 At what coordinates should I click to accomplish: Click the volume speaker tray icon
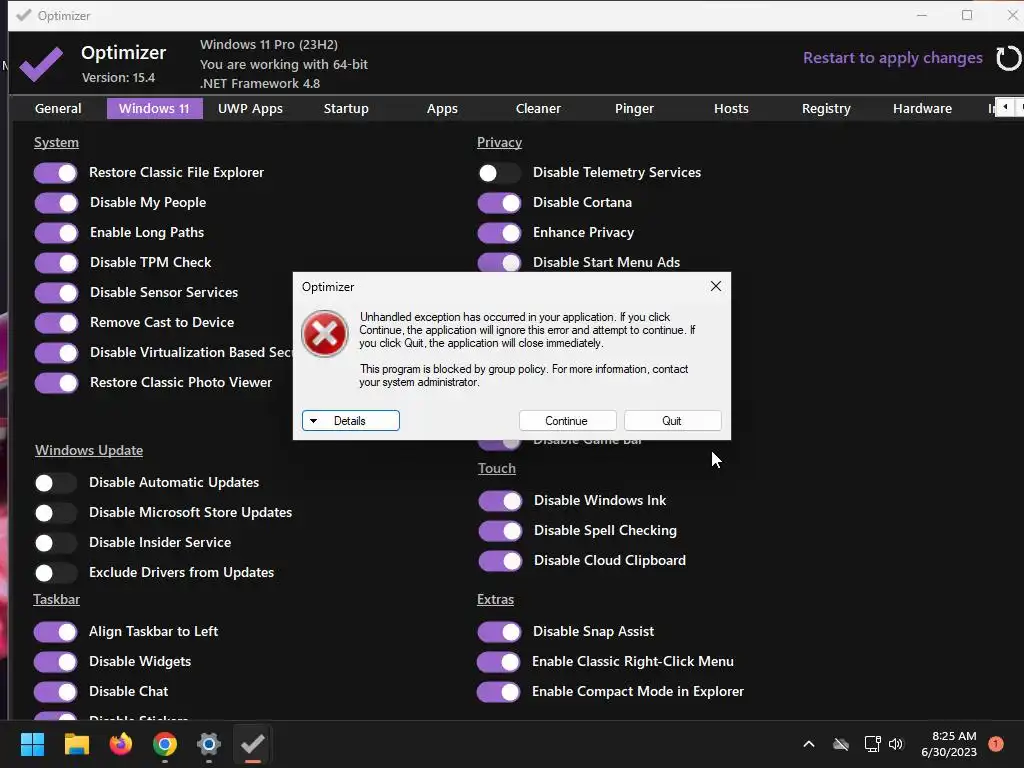896,744
